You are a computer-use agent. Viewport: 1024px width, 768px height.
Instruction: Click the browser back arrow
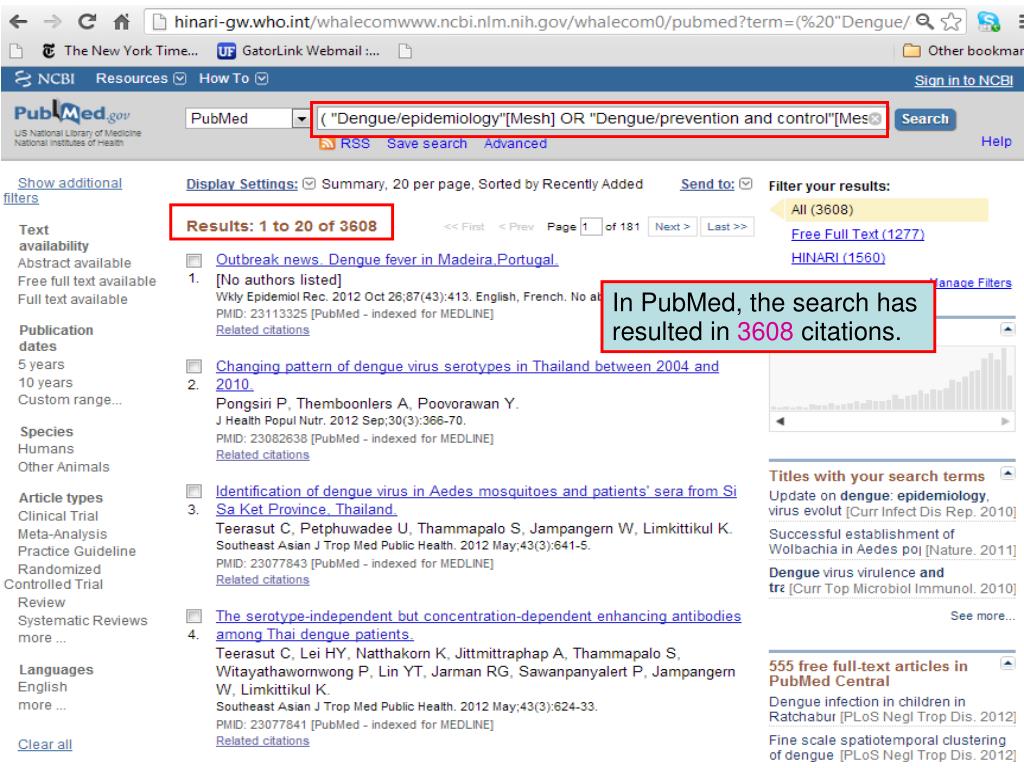18,22
